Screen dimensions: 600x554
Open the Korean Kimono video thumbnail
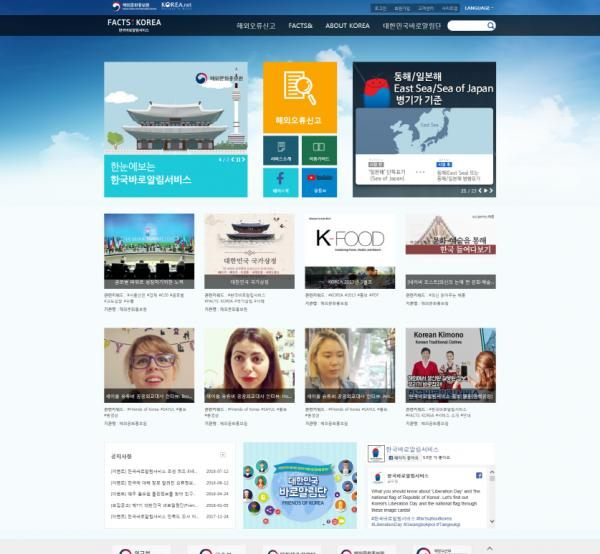click(x=450, y=361)
